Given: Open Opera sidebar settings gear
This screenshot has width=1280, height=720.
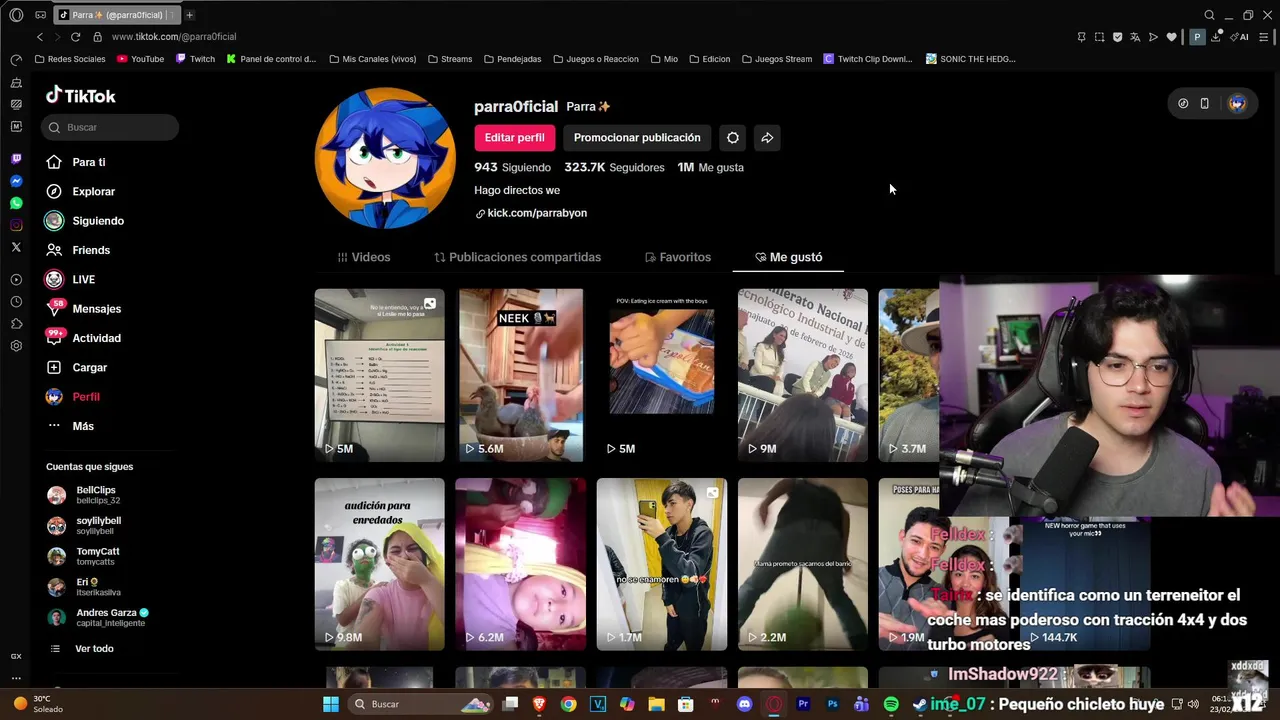Looking at the screenshot, I should [16, 346].
